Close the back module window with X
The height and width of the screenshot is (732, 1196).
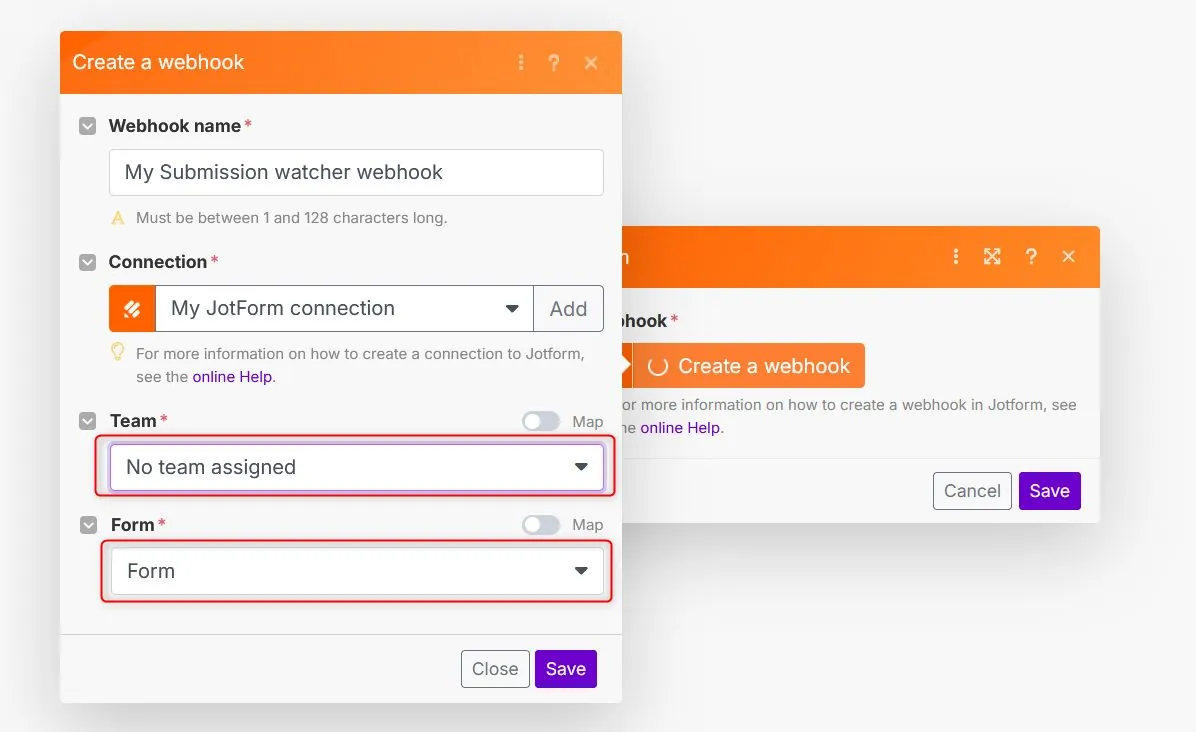tap(1069, 256)
